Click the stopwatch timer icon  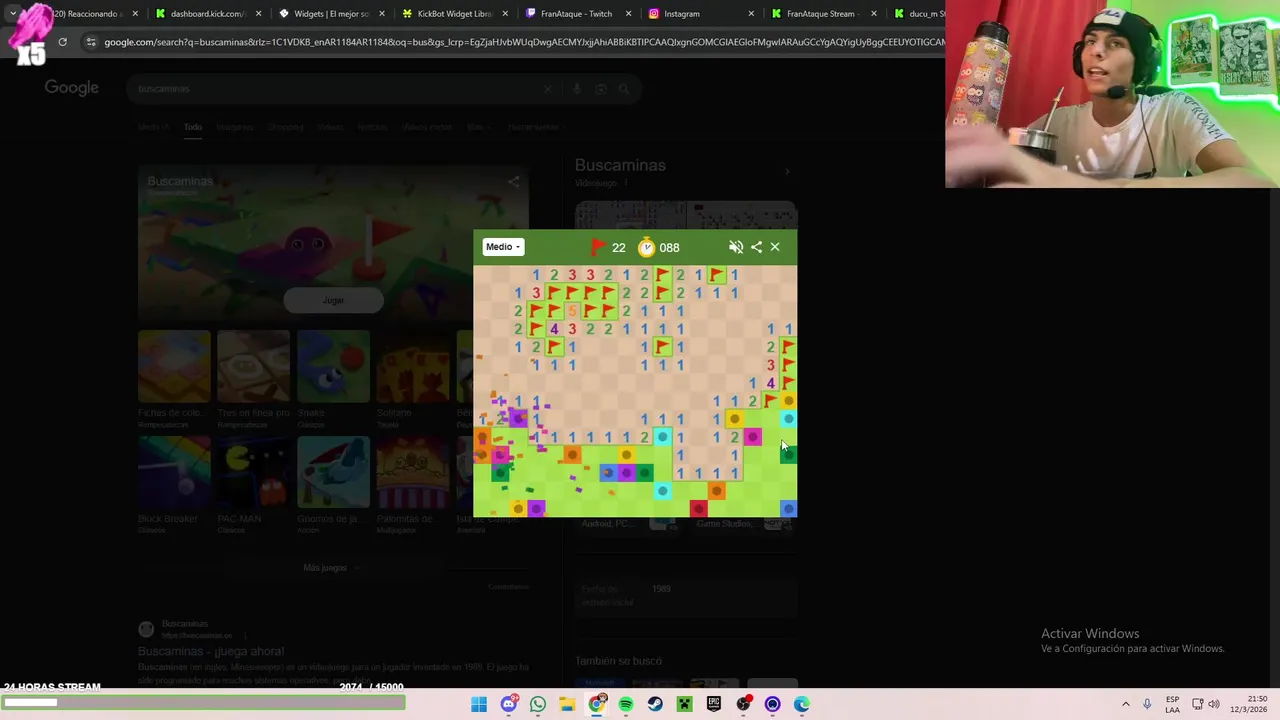click(646, 247)
